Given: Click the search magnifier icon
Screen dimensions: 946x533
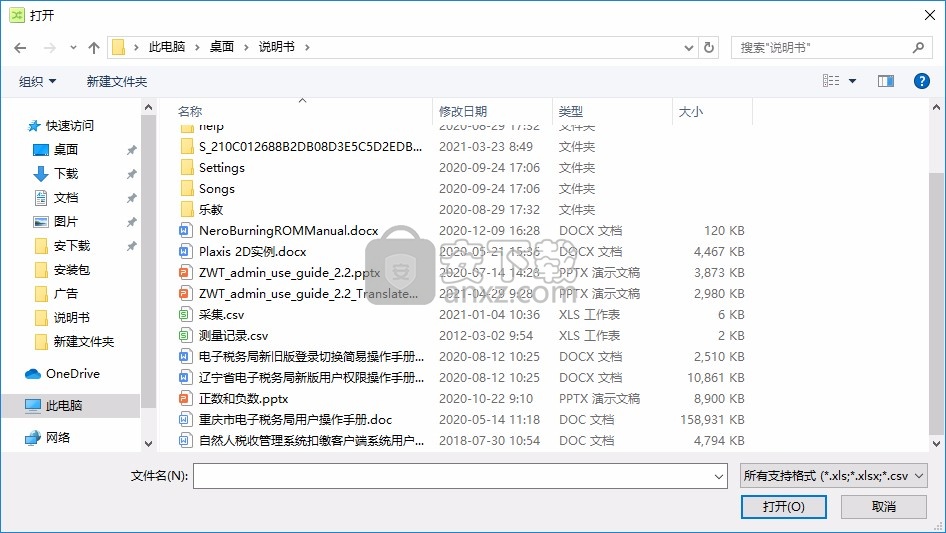Looking at the screenshot, I should pyautogui.click(x=918, y=47).
